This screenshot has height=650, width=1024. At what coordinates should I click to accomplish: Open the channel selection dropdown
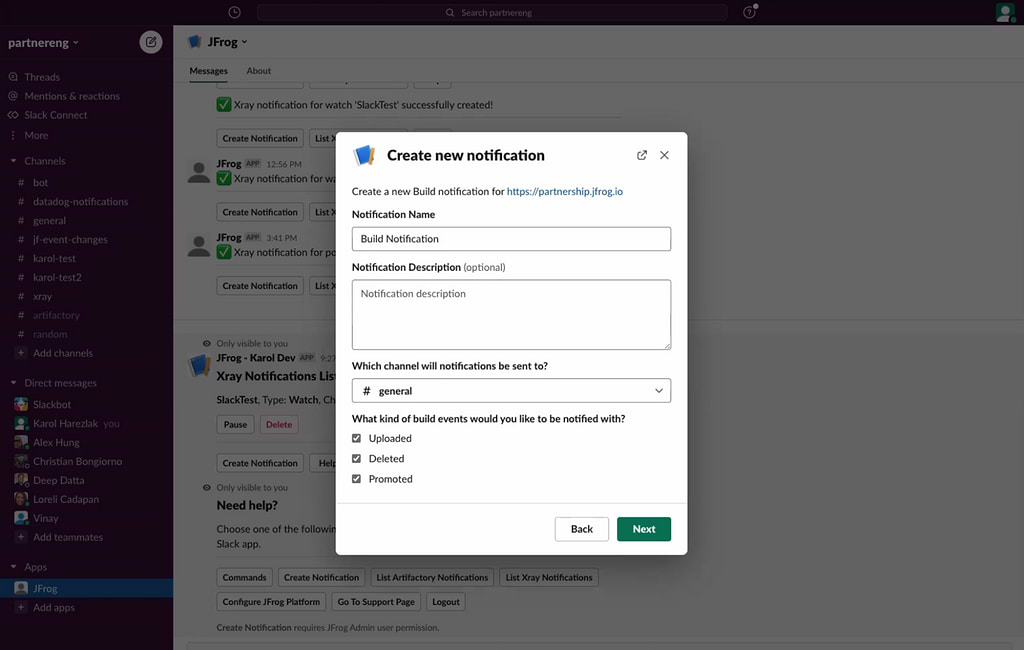pos(511,391)
